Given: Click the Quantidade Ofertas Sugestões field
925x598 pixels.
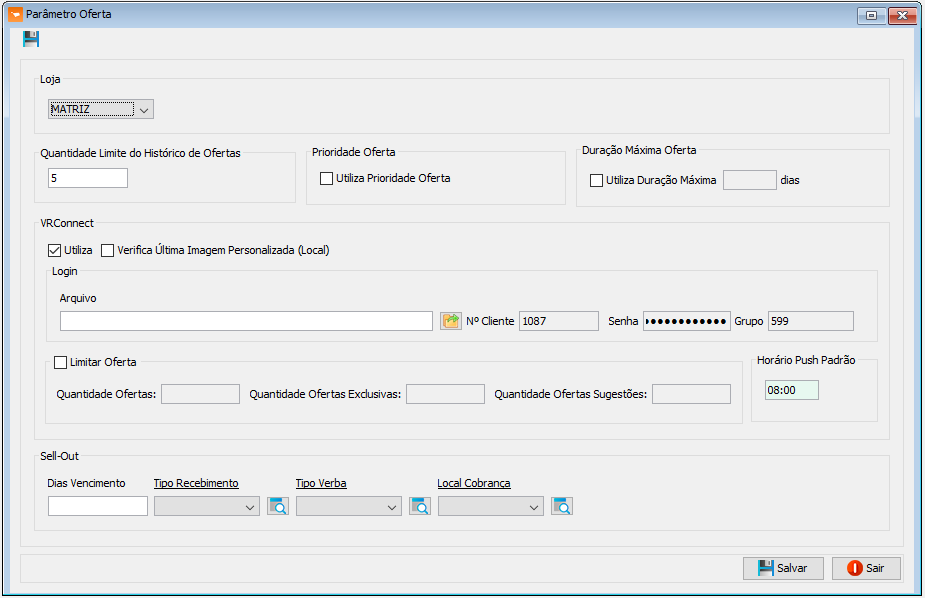Looking at the screenshot, I should 691,394.
